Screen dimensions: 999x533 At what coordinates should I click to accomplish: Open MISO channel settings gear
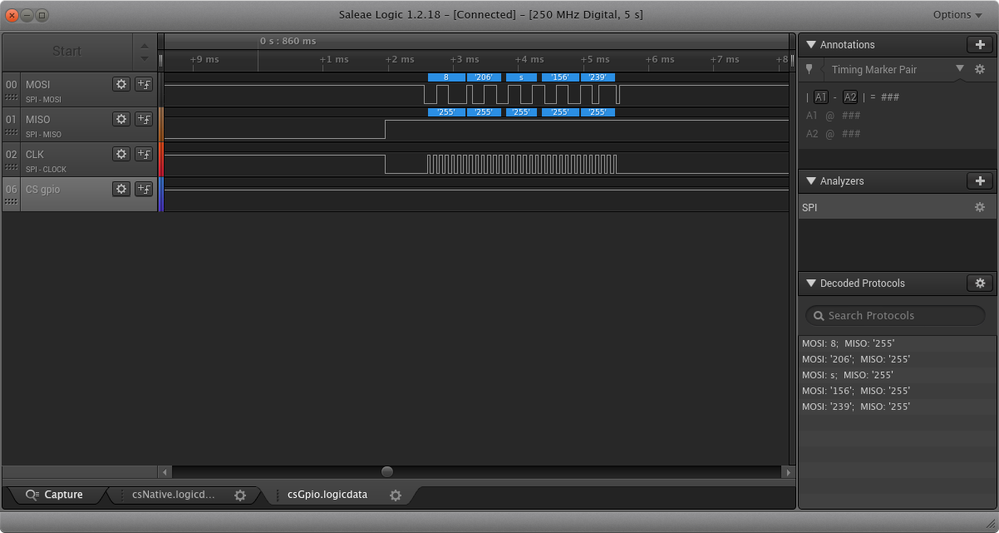(x=121, y=119)
